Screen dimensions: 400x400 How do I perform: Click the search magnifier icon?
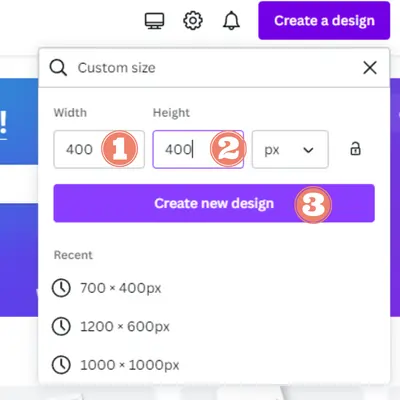pos(58,68)
